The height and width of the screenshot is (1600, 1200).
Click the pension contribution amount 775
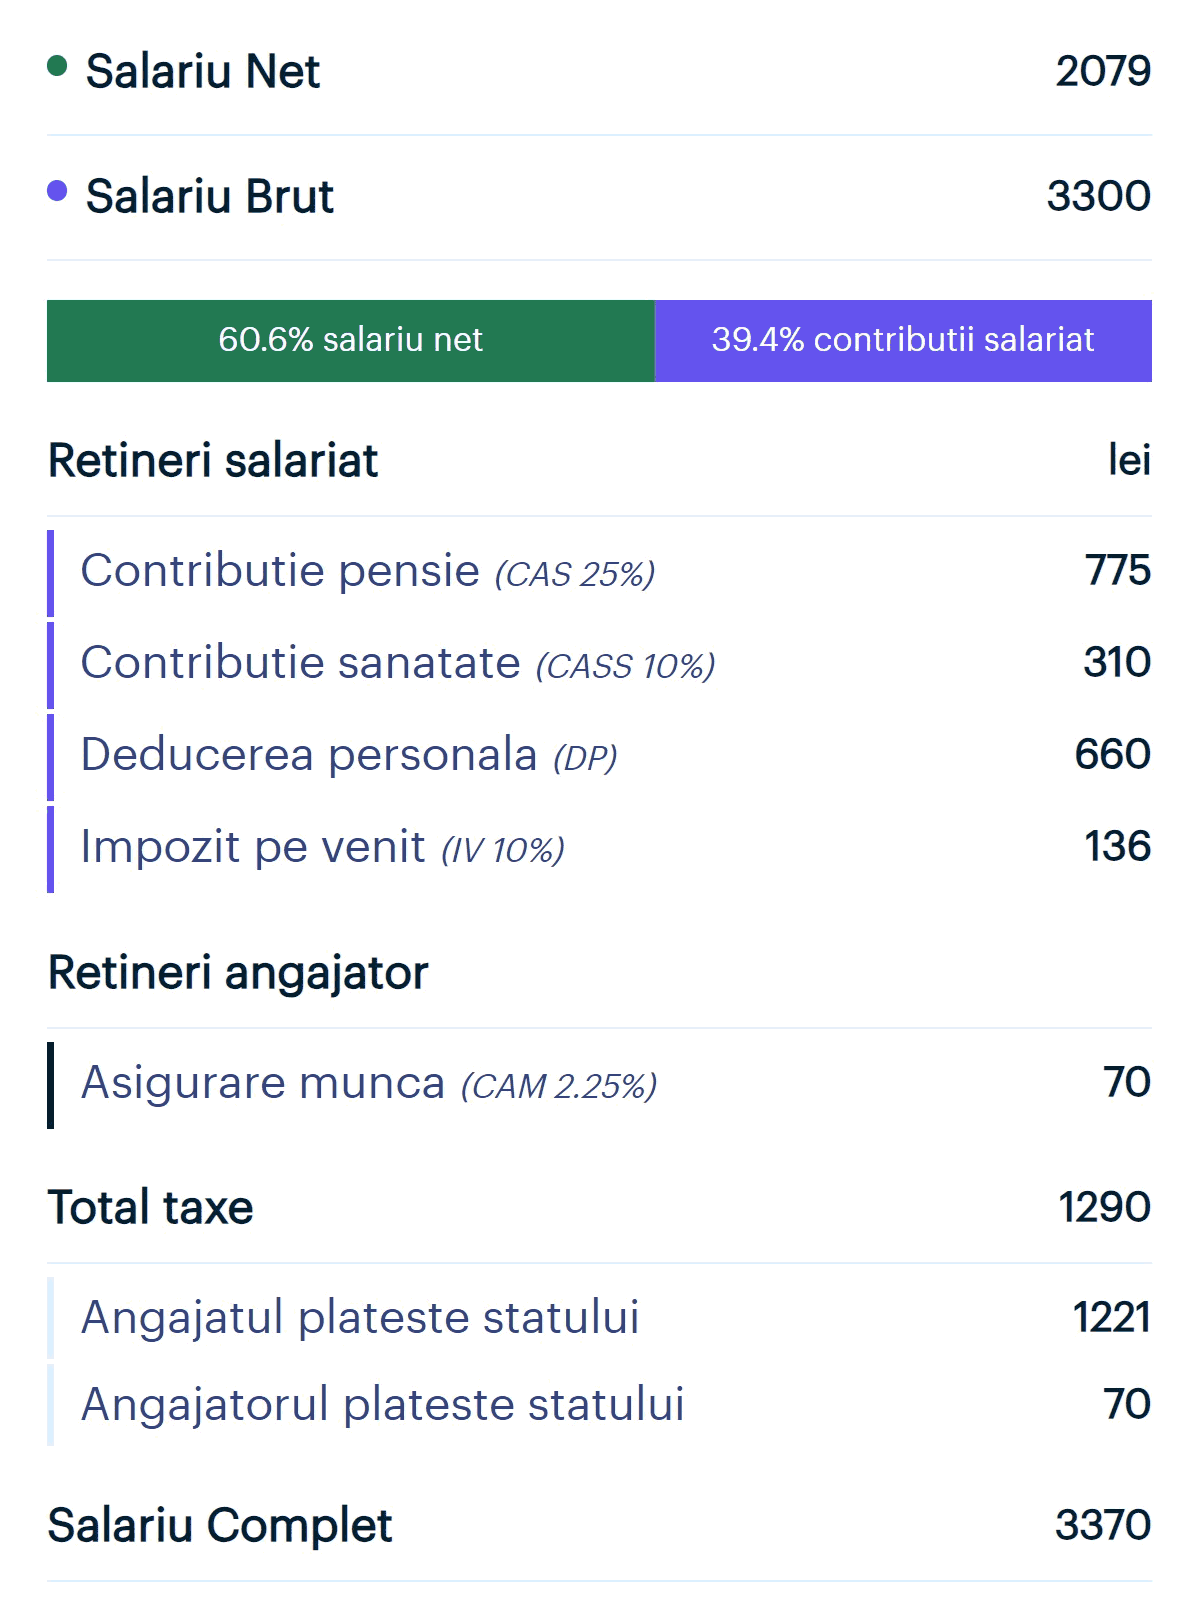pyautogui.click(x=1117, y=571)
